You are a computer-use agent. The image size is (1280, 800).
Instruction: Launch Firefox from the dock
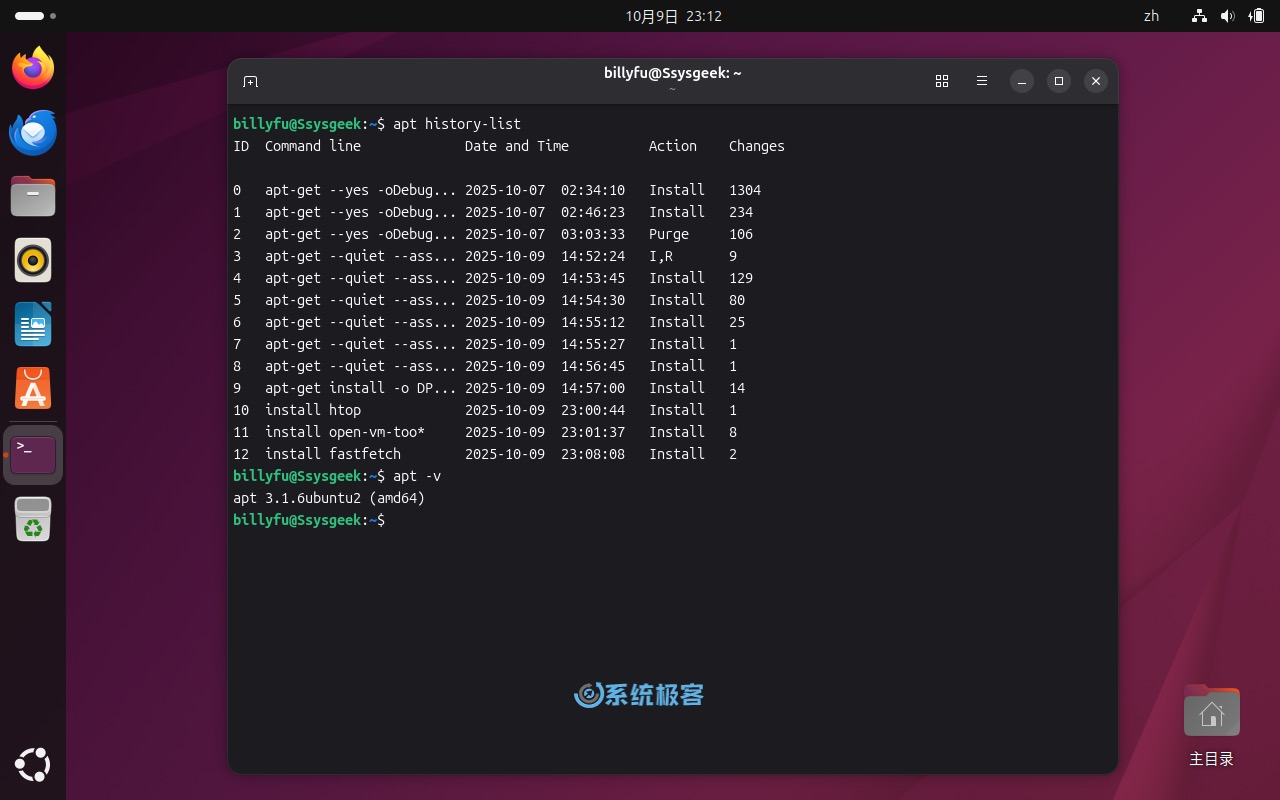(33, 68)
